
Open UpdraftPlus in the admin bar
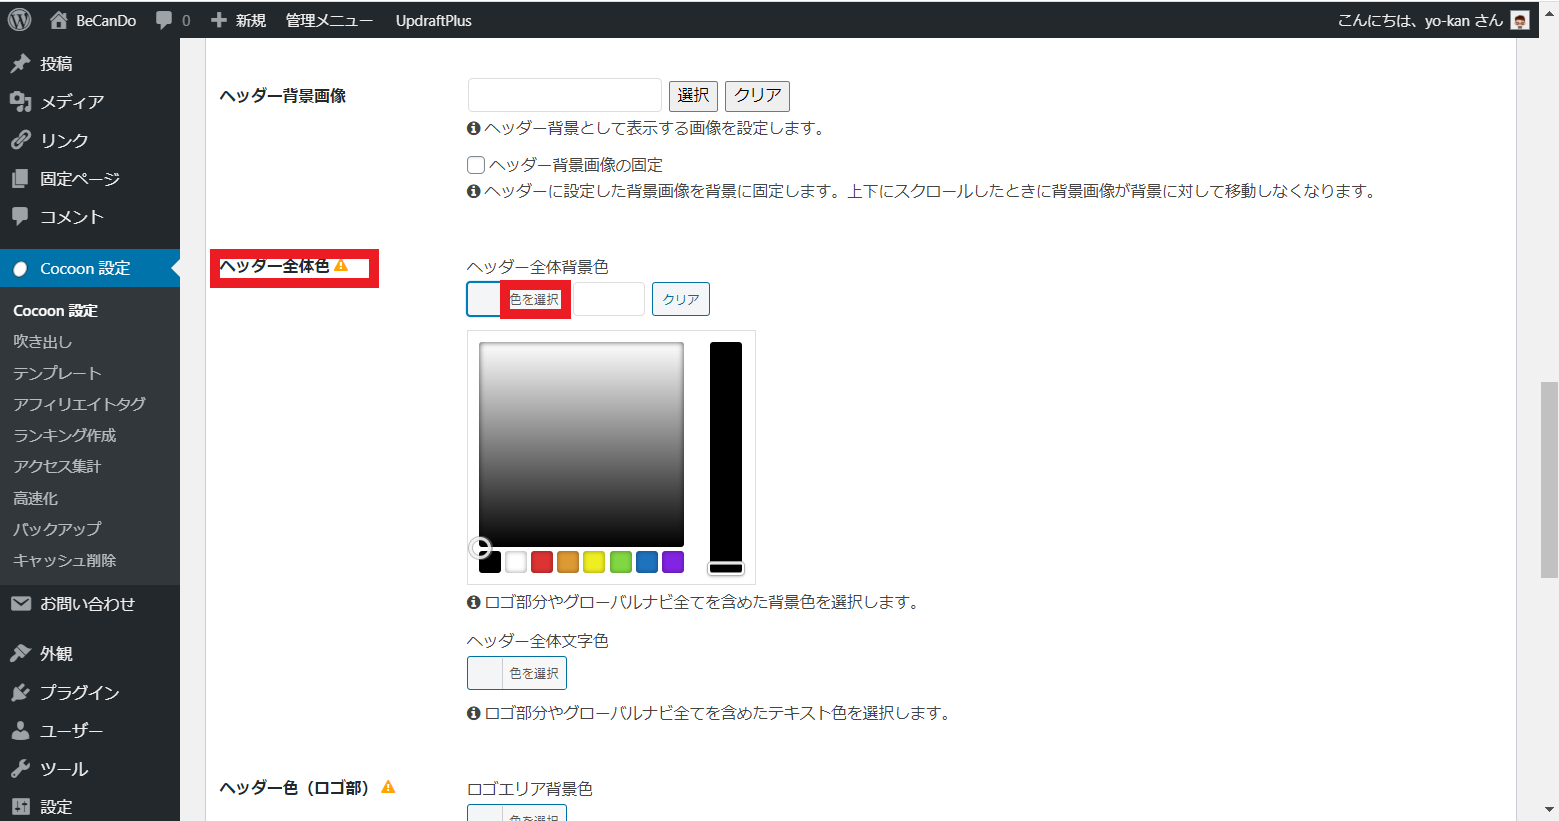tap(433, 20)
